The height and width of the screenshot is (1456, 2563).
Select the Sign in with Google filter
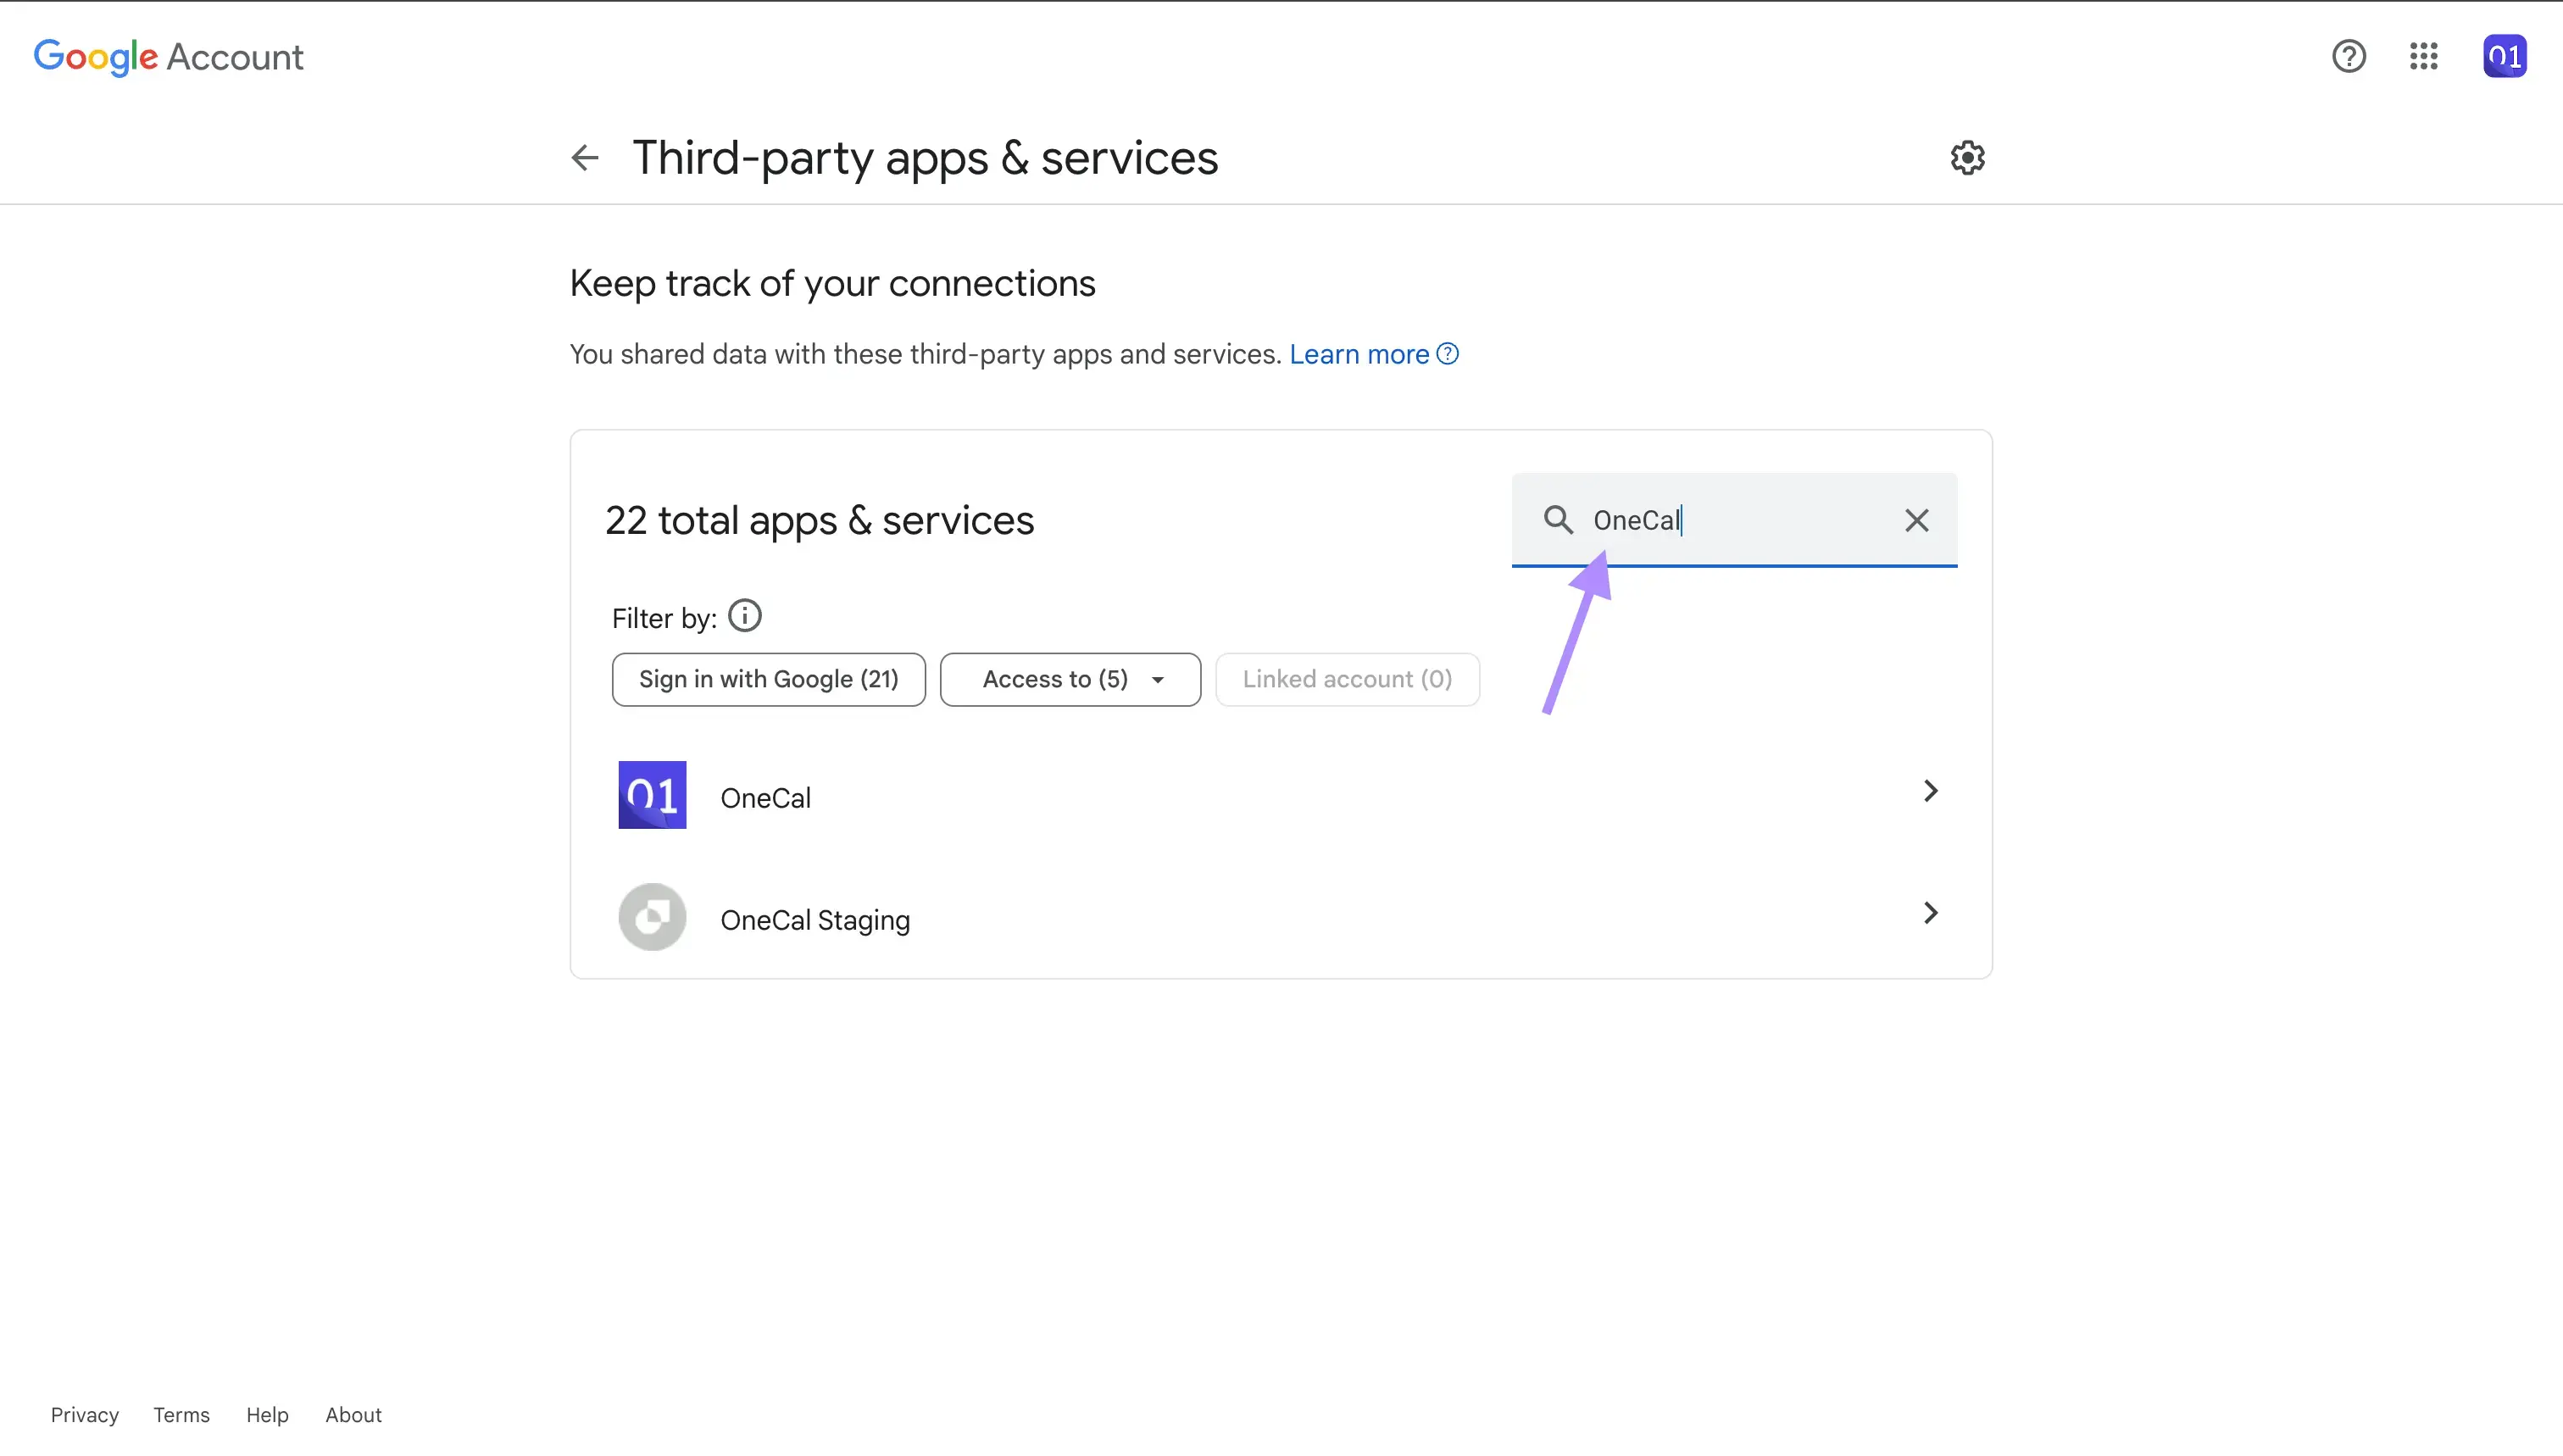click(768, 678)
